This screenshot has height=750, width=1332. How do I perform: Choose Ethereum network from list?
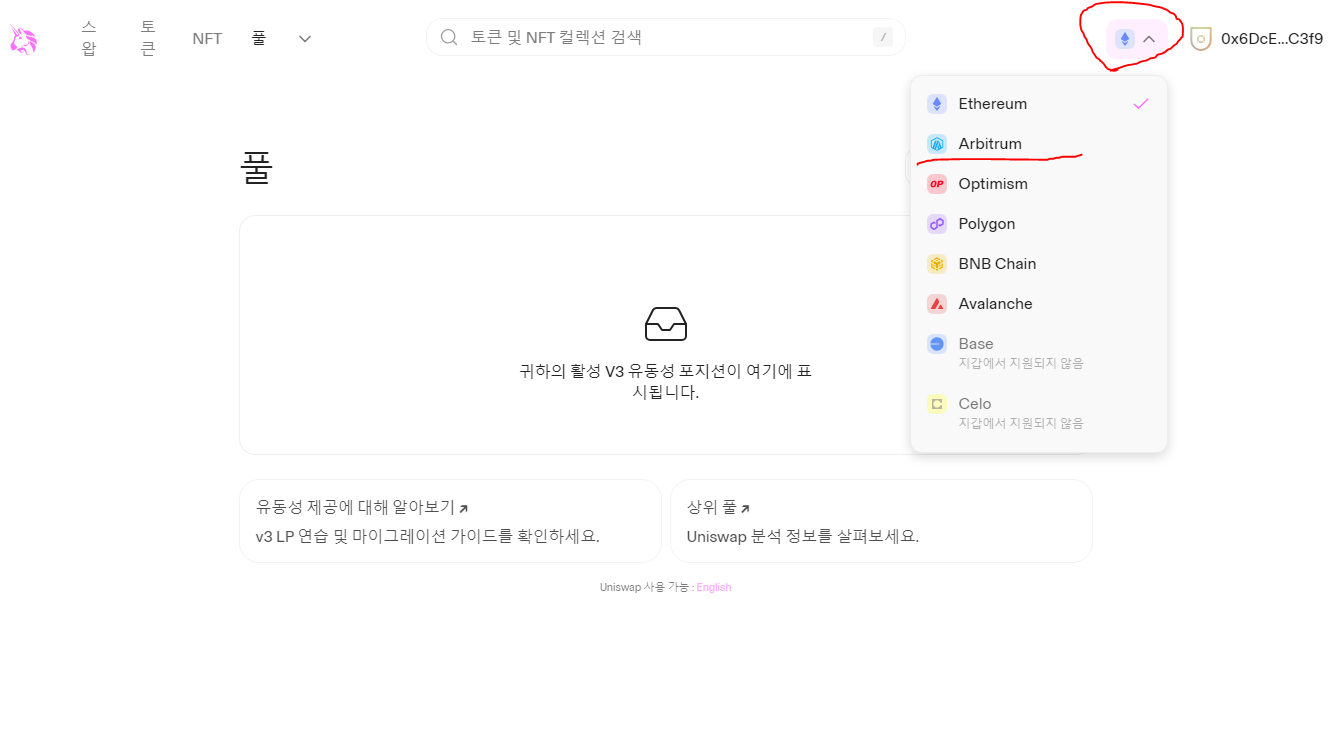pos(1039,104)
